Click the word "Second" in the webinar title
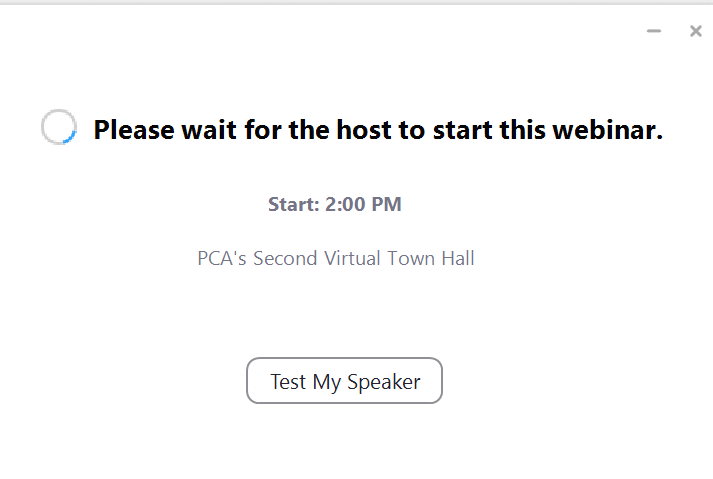 click(x=285, y=258)
